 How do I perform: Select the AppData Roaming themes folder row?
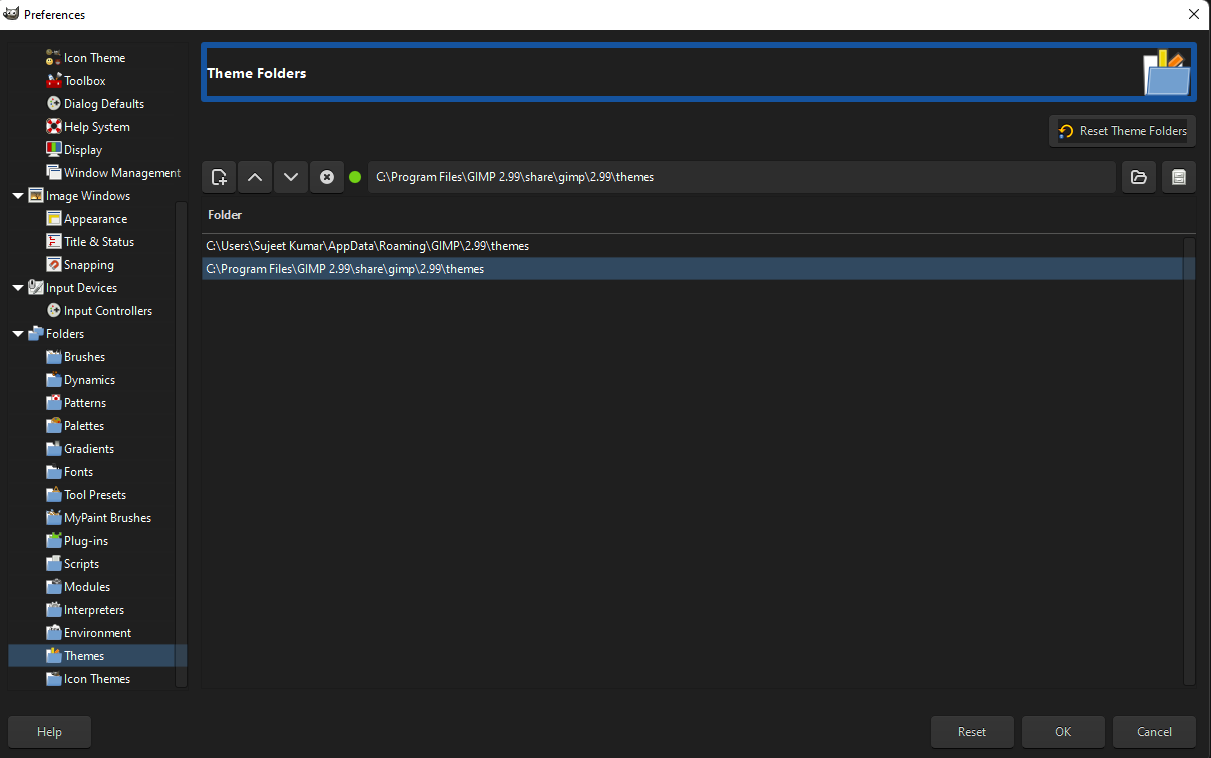[x=692, y=246]
